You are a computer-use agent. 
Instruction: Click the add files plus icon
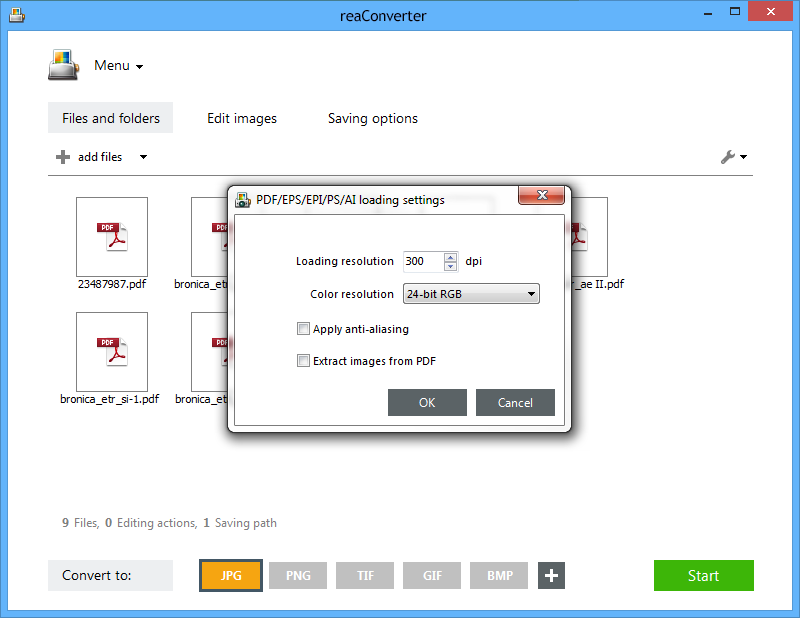(x=63, y=157)
